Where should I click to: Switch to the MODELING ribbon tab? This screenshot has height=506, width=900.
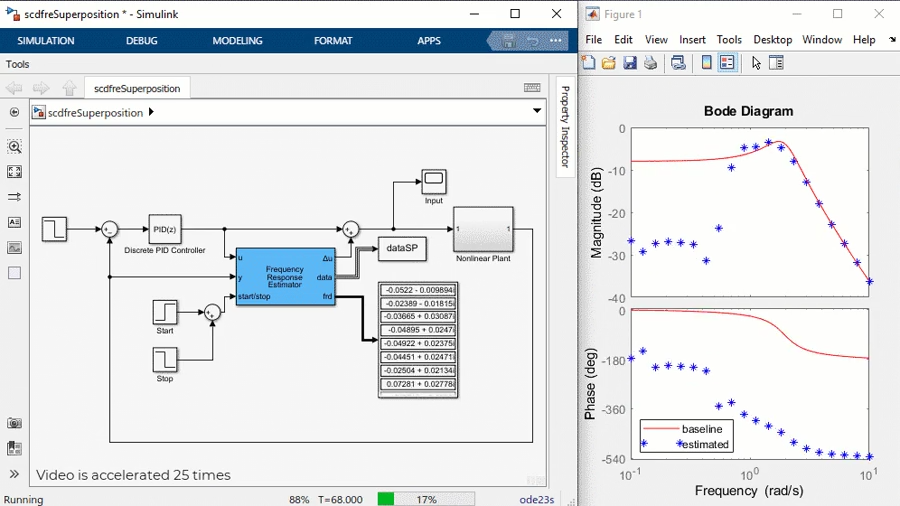point(237,41)
